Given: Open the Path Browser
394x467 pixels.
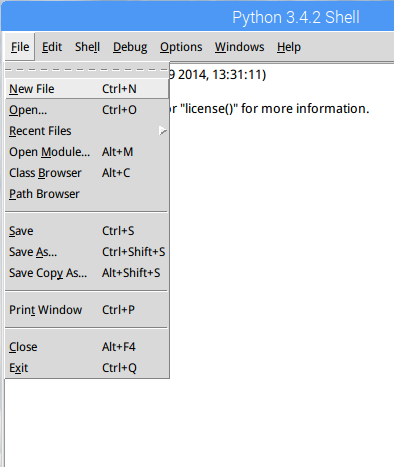Looking at the screenshot, I should click(x=87, y=194).
